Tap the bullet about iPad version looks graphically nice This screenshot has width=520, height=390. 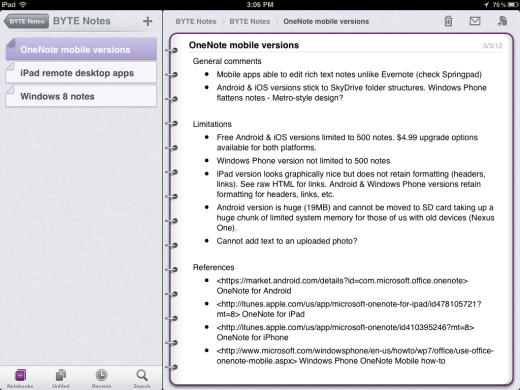[x=351, y=184]
